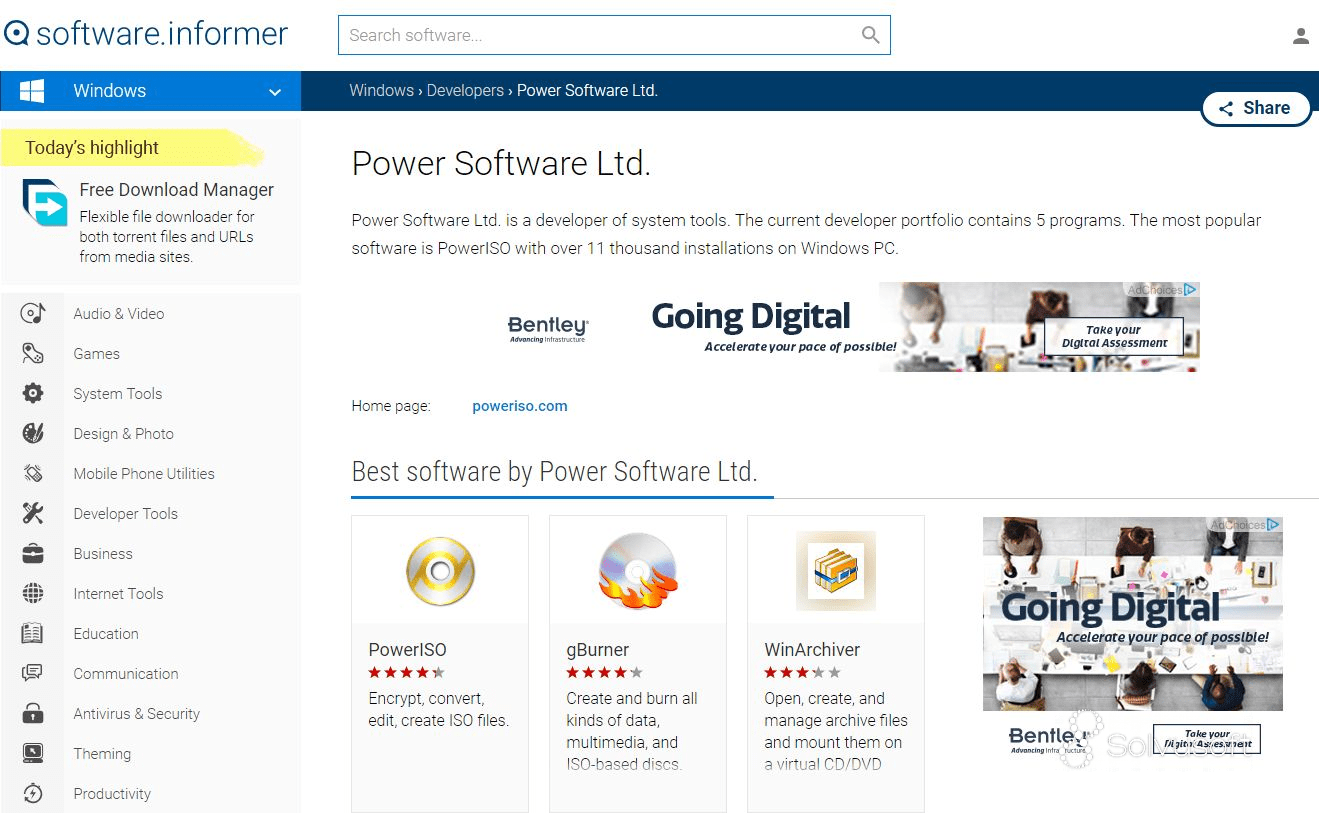Open the Antivirus & Security category
The width and height of the screenshot is (1319, 813).
click(x=137, y=714)
